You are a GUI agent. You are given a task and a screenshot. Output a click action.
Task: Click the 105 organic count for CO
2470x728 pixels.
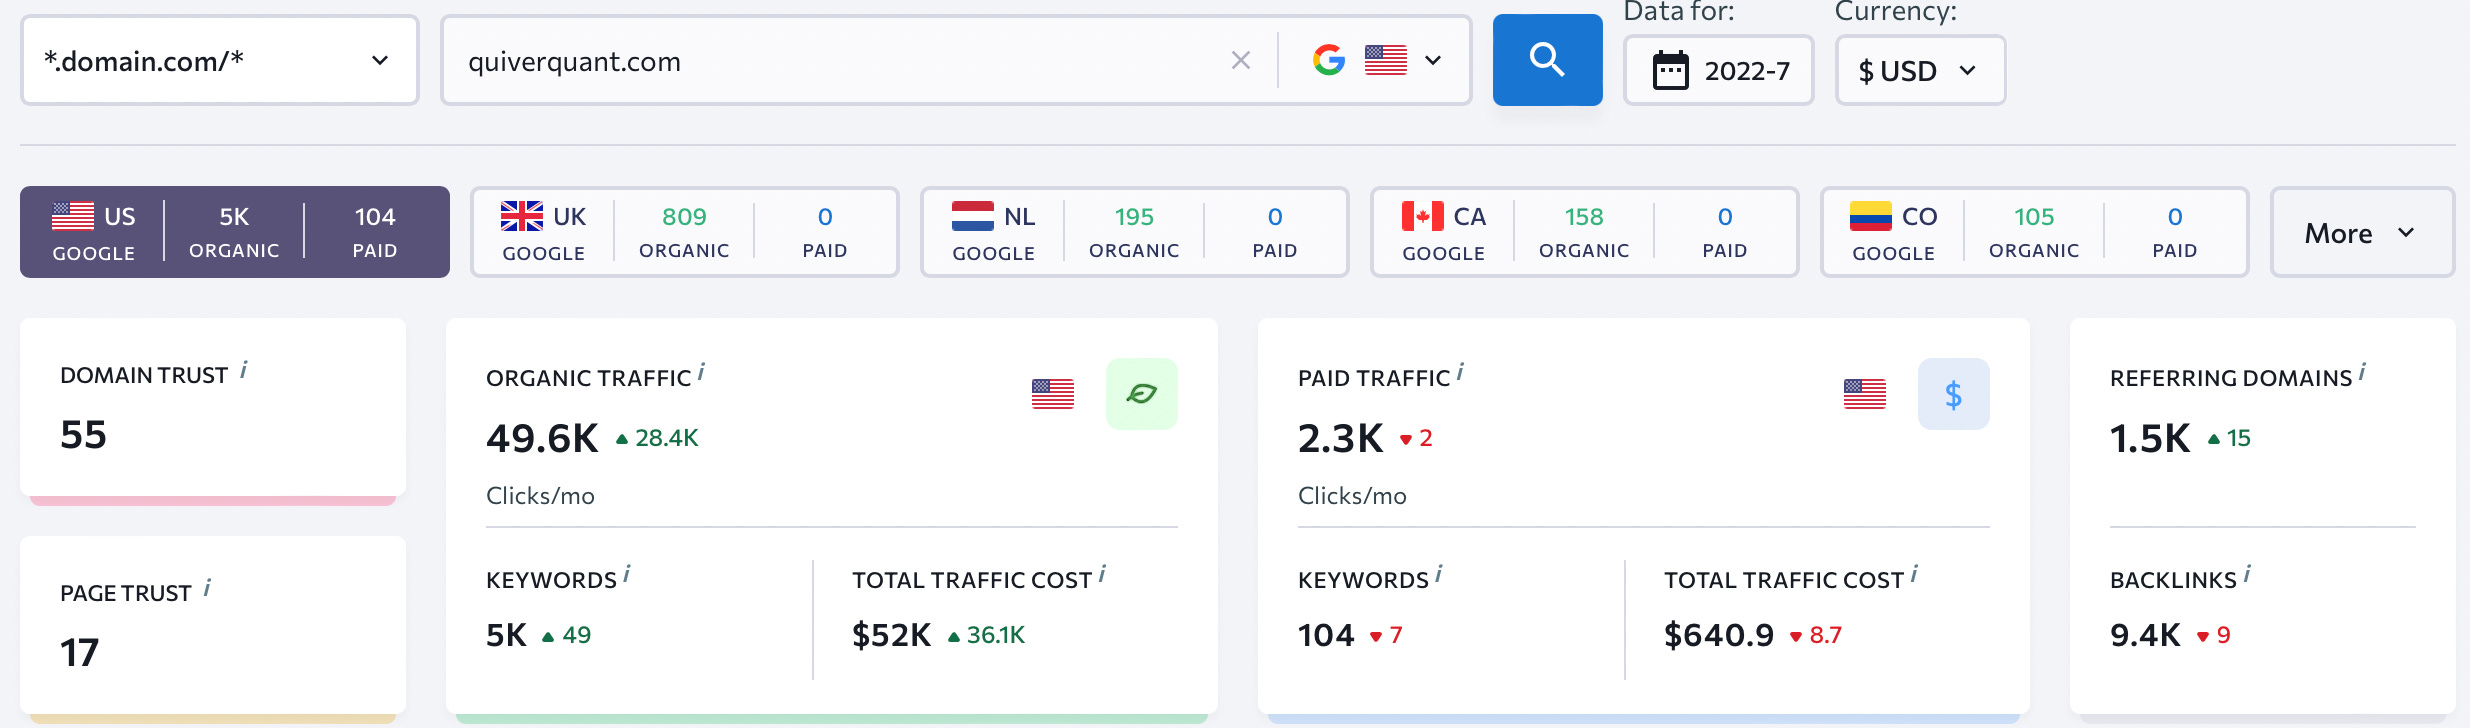pyautogui.click(x=2034, y=217)
